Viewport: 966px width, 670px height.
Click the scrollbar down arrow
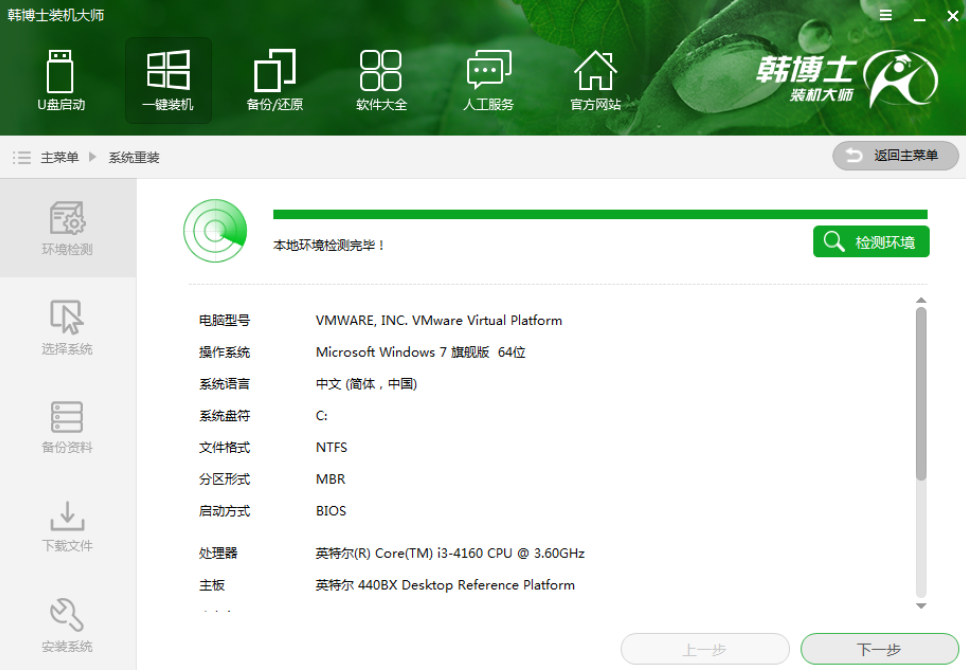[x=921, y=606]
